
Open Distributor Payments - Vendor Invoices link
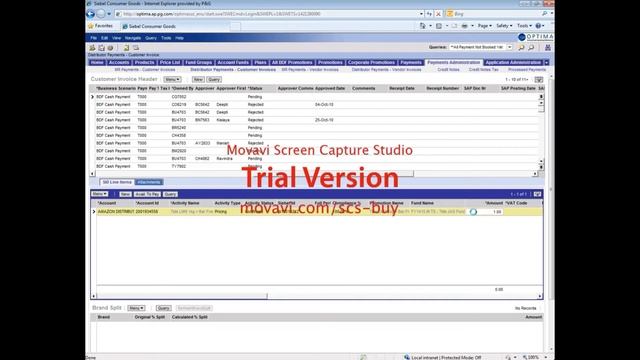(386, 70)
